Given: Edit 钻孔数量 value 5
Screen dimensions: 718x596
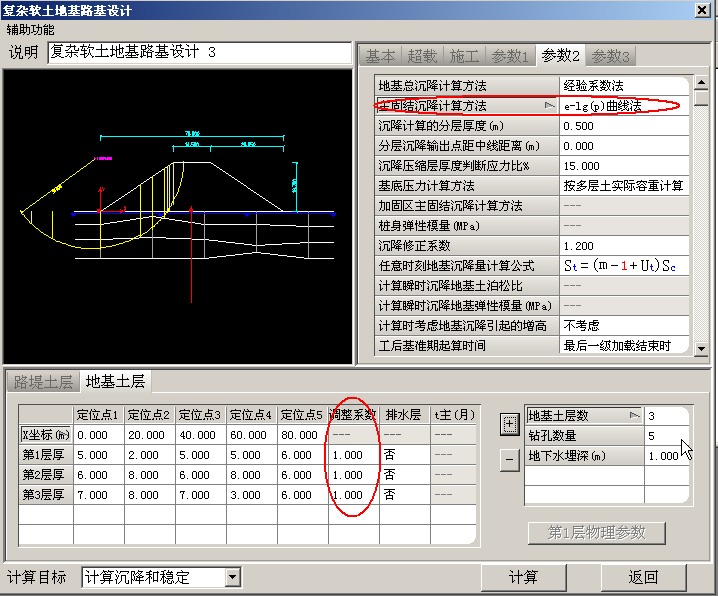Looking at the screenshot, I should (x=666, y=436).
